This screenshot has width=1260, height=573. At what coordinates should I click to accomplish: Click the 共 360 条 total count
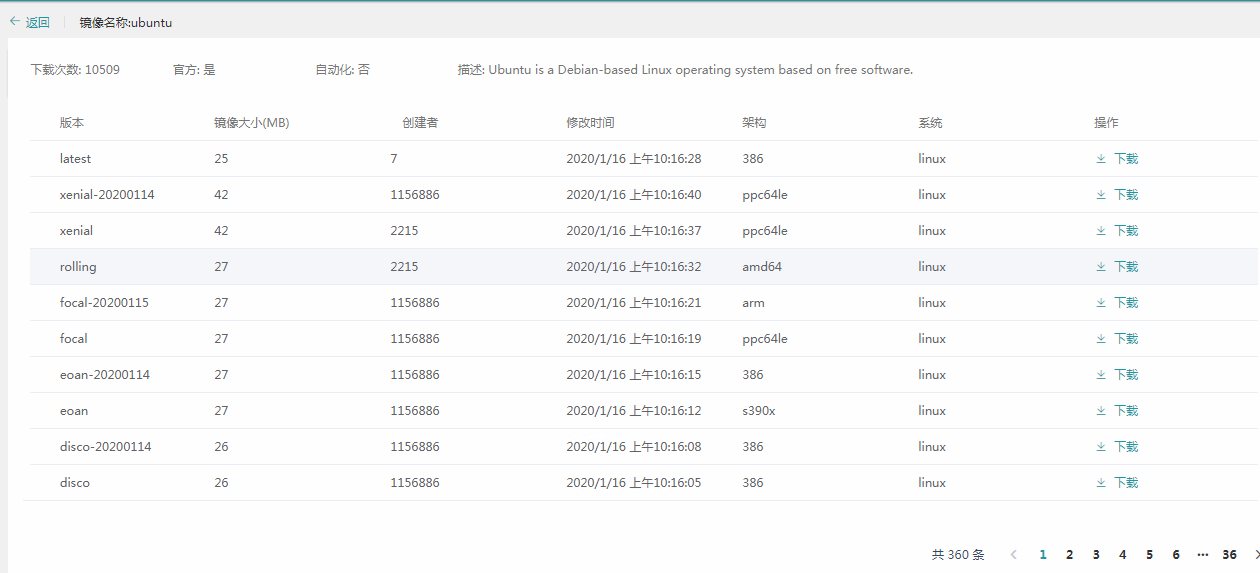[x=958, y=554]
